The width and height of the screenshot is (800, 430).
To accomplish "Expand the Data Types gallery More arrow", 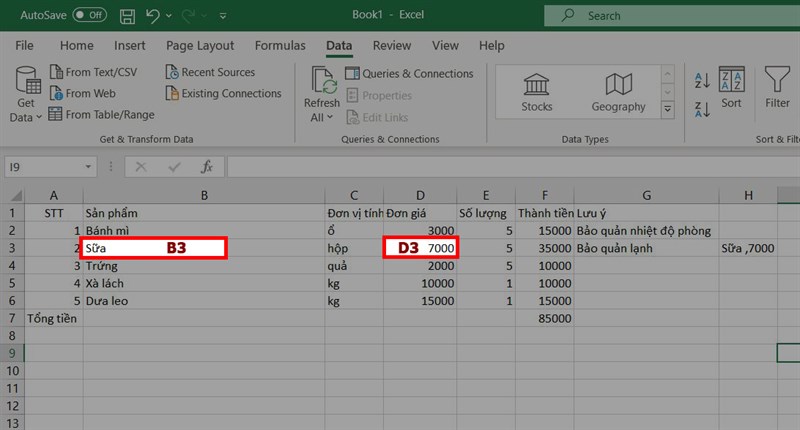I will pyautogui.click(x=667, y=110).
